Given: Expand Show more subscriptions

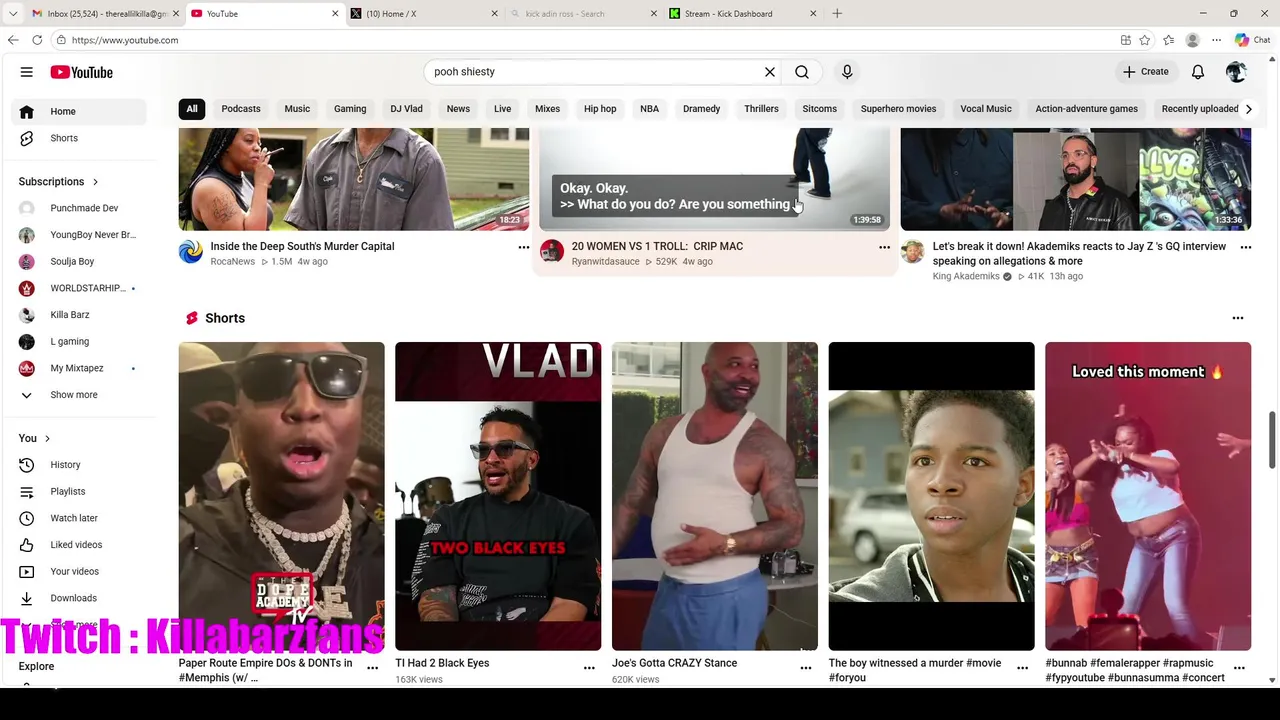Looking at the screenshot, I should 80,395.
